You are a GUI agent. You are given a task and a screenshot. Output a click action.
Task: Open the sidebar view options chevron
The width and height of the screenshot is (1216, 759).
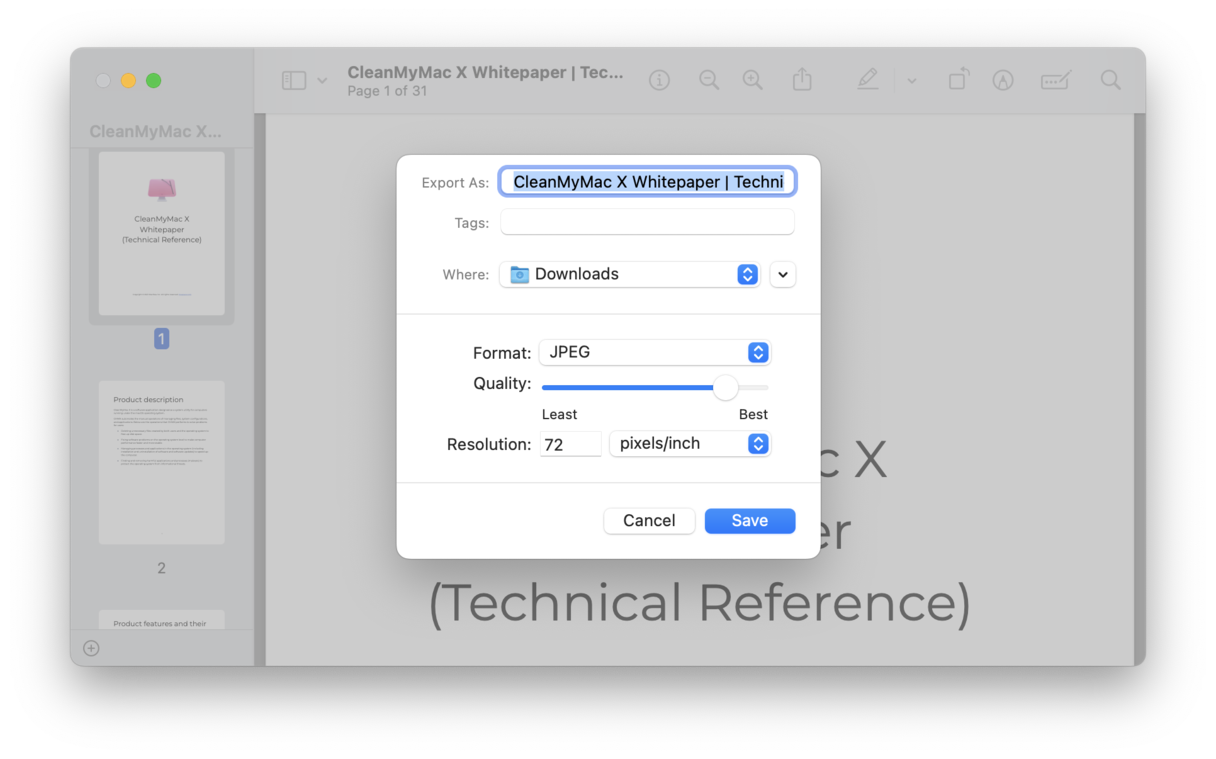tap(322, 81)
